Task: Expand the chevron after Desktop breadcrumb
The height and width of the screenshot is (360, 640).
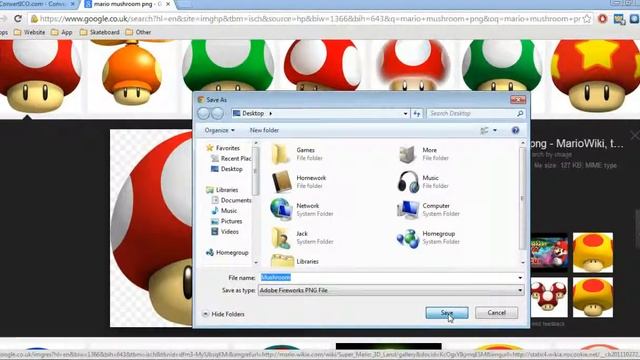Action: [270, 113]
